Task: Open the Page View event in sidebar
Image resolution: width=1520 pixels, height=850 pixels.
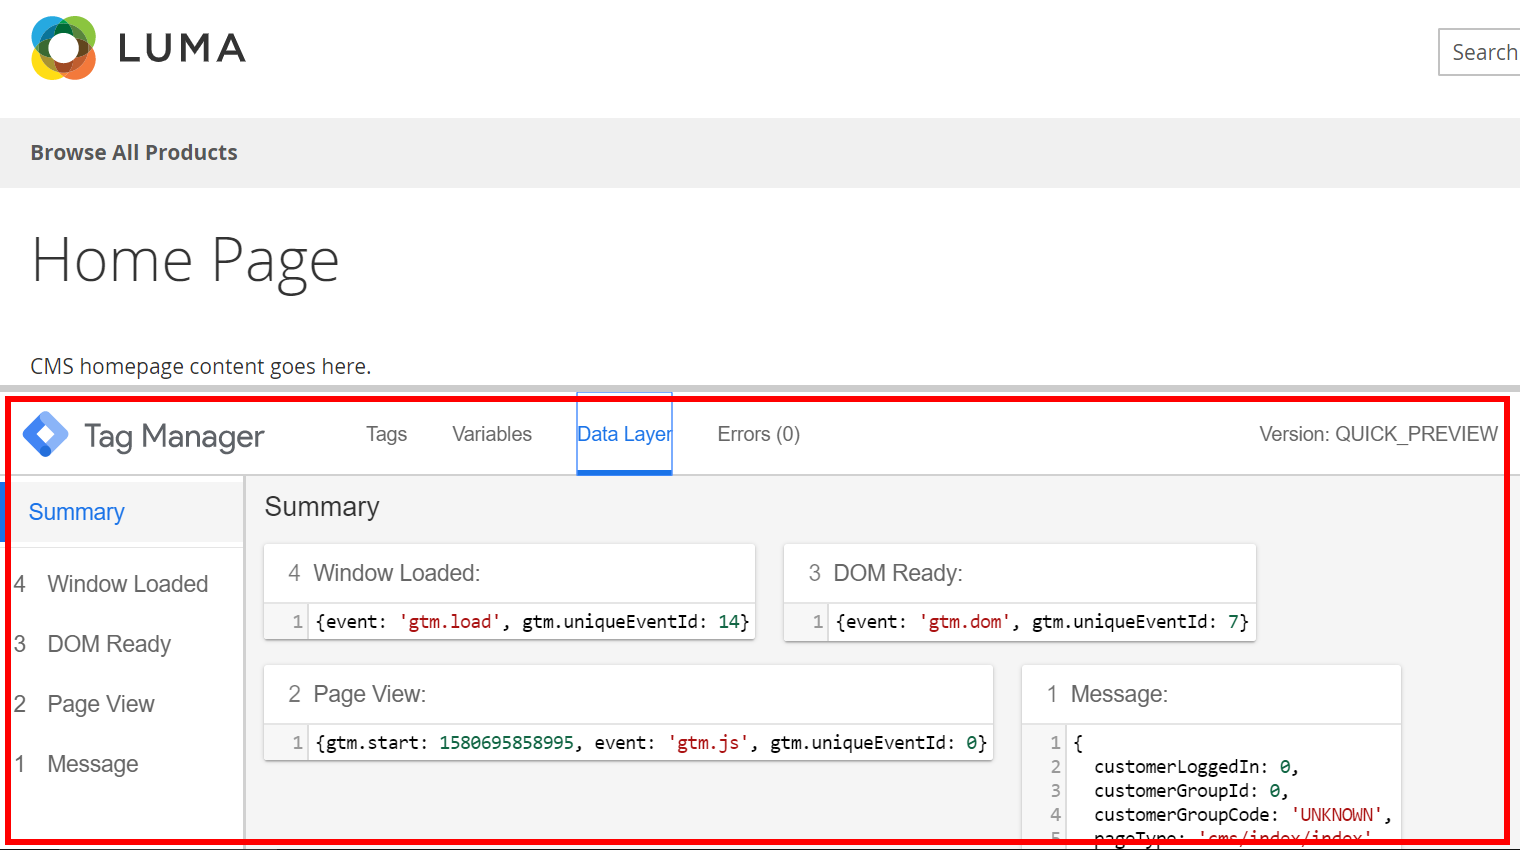Action: pyautogui.click(x=101, y=704)
